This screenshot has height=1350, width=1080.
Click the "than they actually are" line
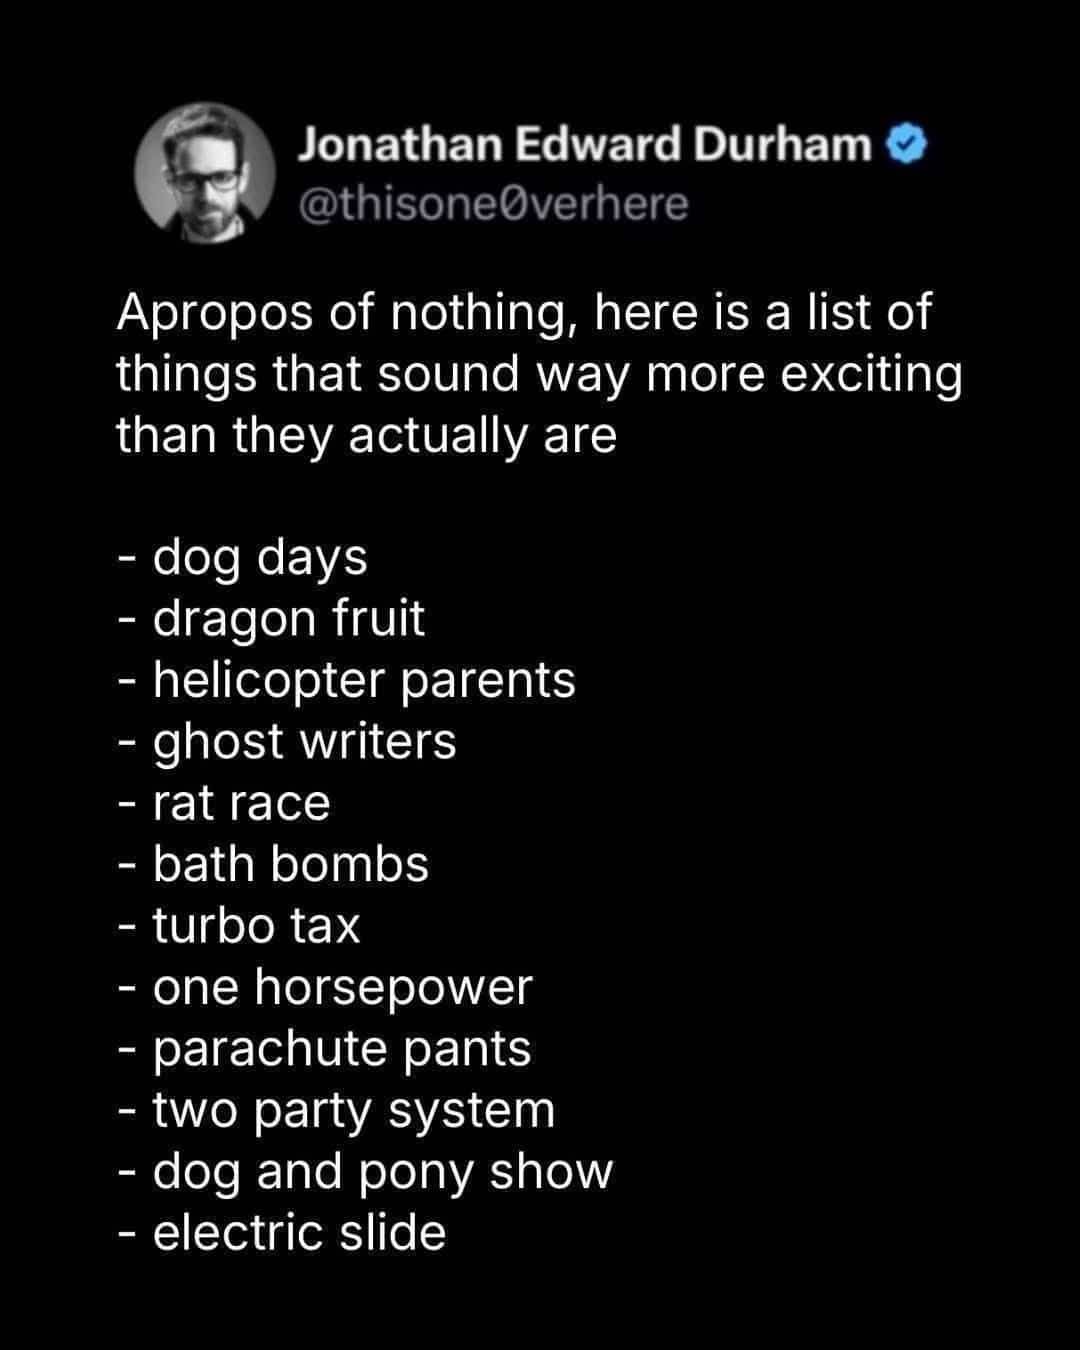tap(366, 436)
